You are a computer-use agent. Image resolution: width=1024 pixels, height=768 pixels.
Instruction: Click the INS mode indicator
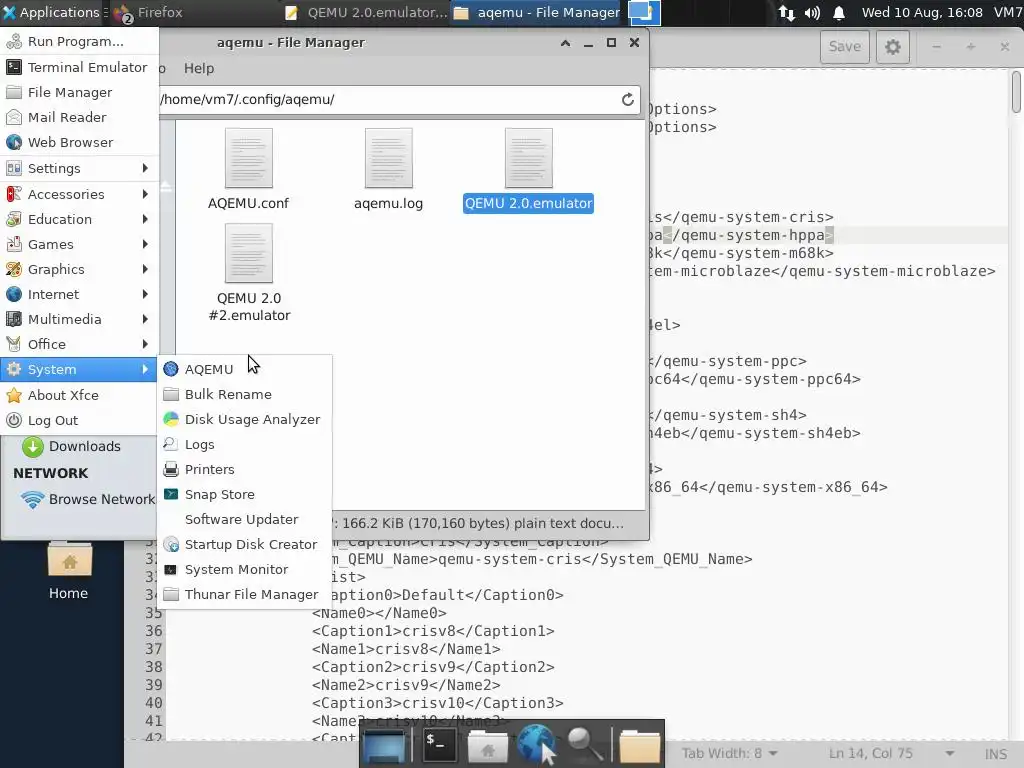tap(995, 754)
